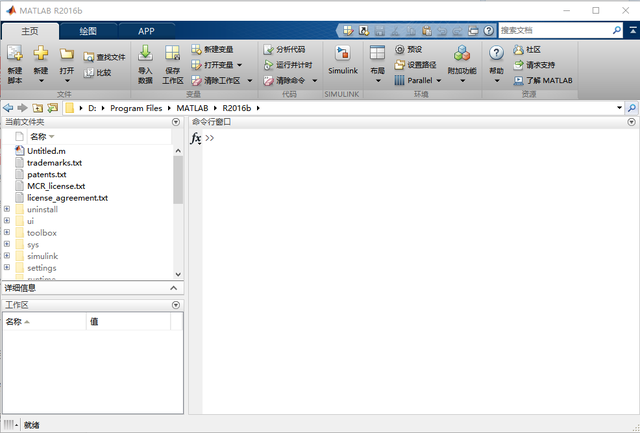
Task: Switch to the APP tab
Action: (x=146, y=31)
